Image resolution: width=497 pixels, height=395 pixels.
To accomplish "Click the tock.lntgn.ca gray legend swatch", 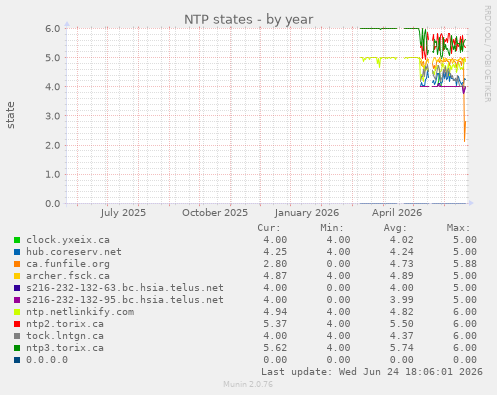I will tap(17, 336).
